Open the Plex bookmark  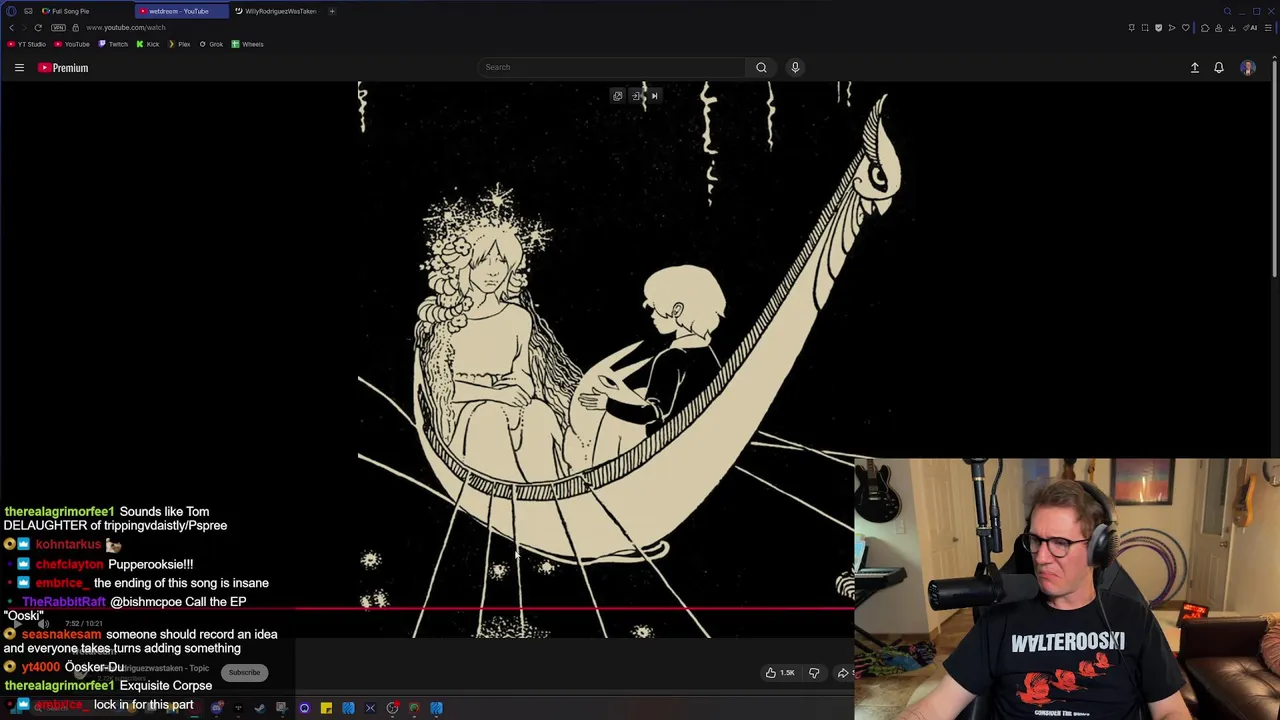pyautogui.click(x=179, y=44)
